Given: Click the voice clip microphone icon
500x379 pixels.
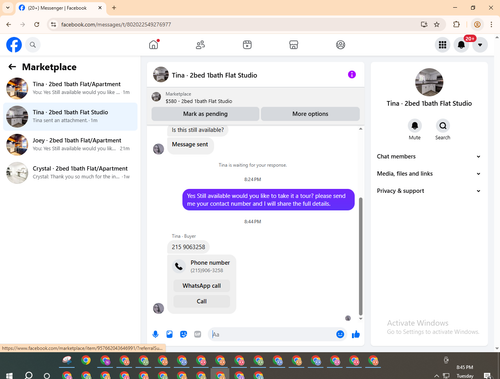Looking at the screenshot, I should click(155, 334).
